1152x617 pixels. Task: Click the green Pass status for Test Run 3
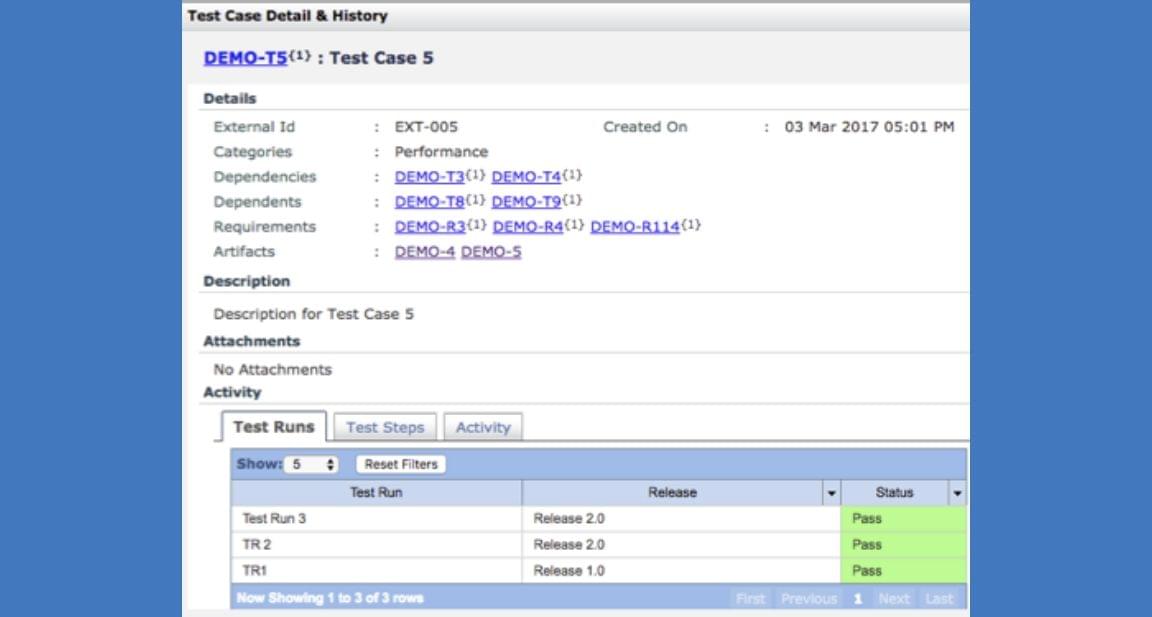pos(903,519)
